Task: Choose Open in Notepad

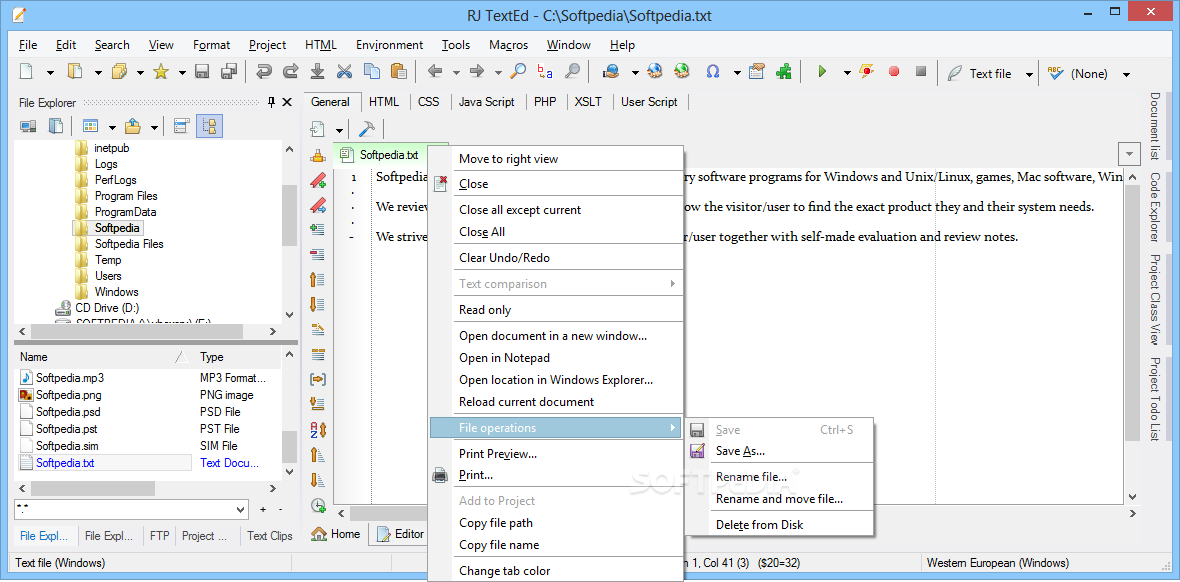Action: (x=504, y=358)
